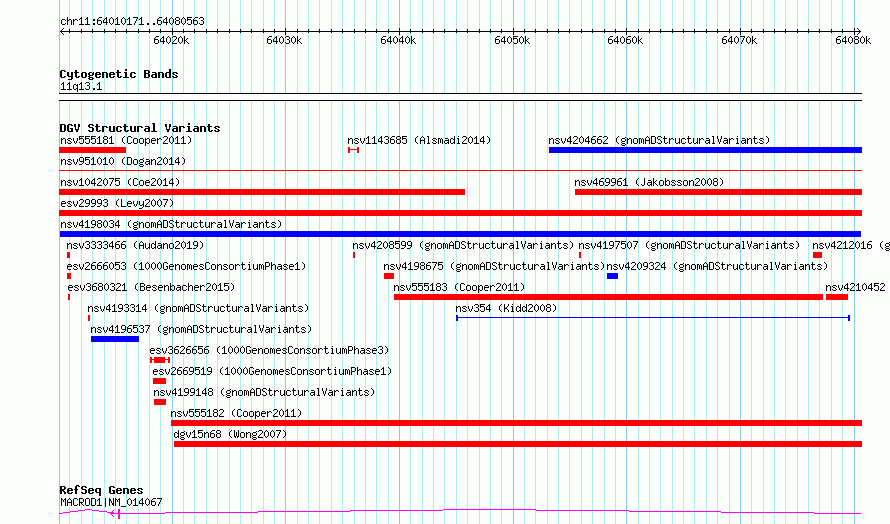Click esv3626656 (1000GenomesConsortiumPhase3) label

270,350
